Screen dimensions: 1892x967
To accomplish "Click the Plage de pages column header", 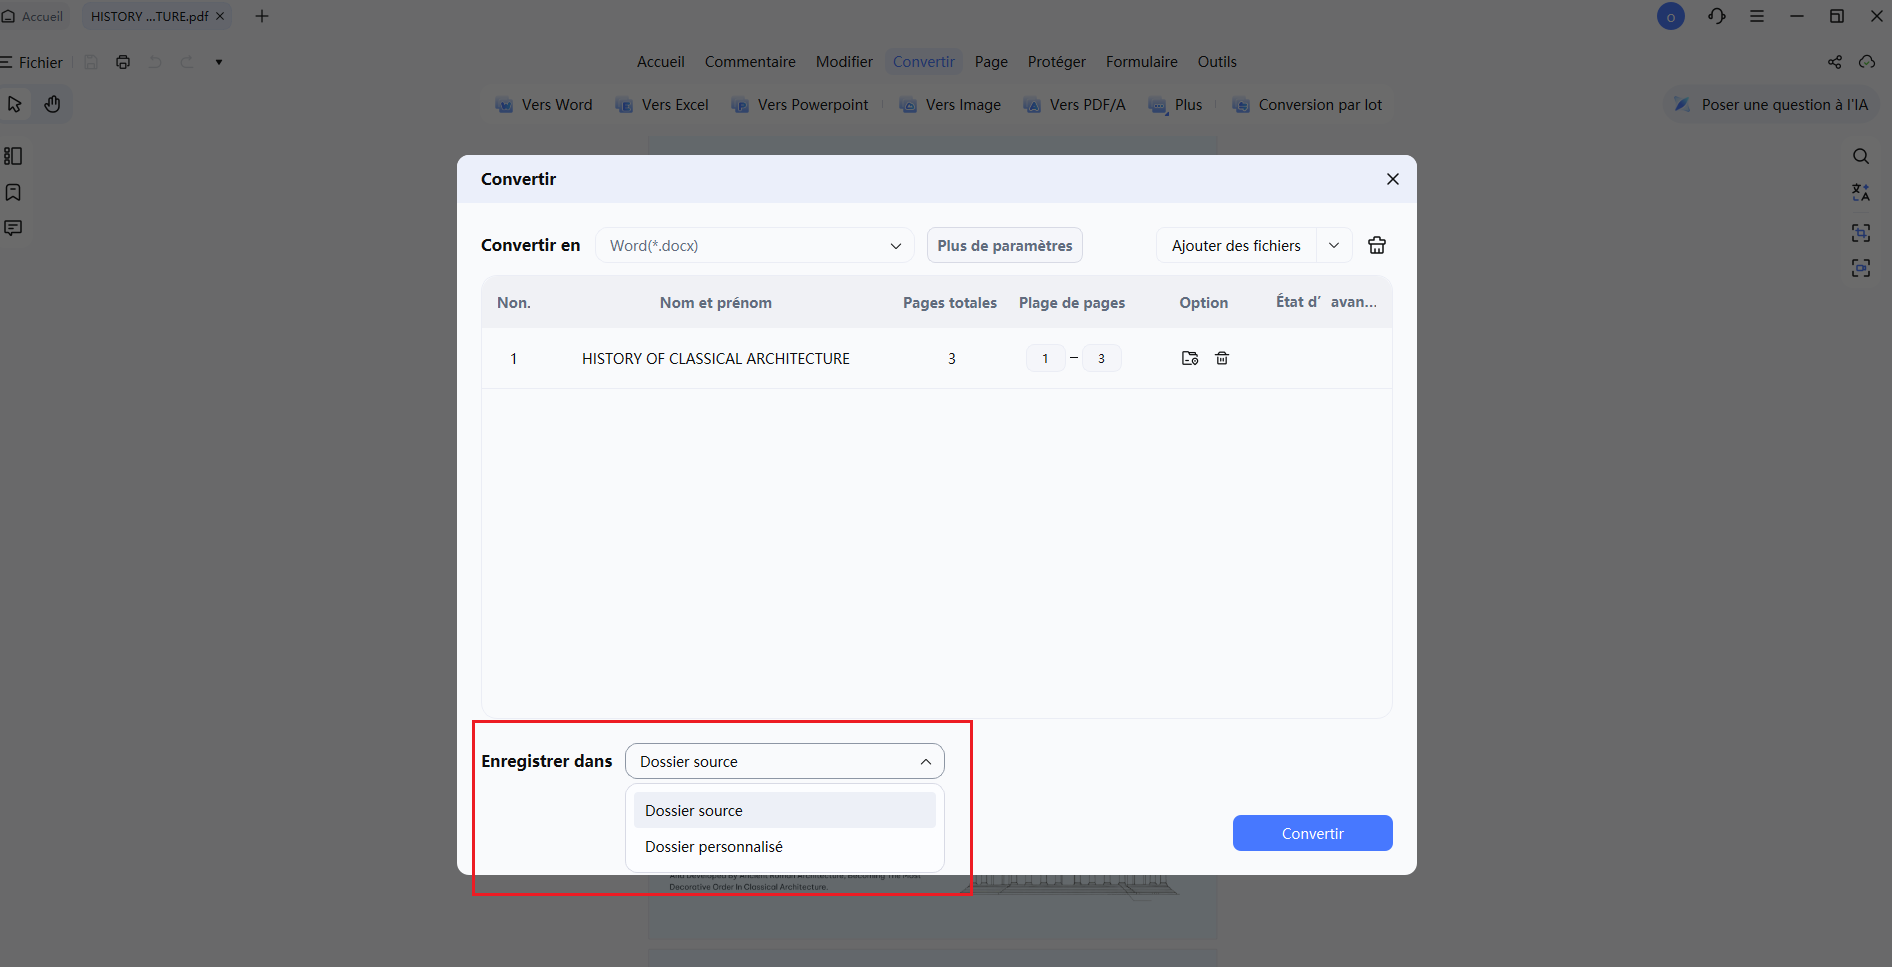I will (x=1072, y=302).
